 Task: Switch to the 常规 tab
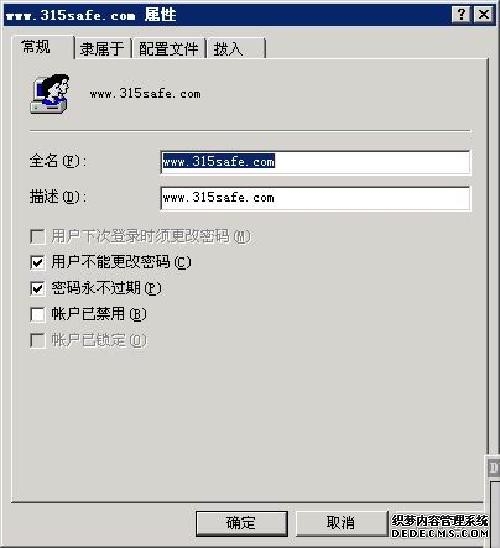[36, 47]
